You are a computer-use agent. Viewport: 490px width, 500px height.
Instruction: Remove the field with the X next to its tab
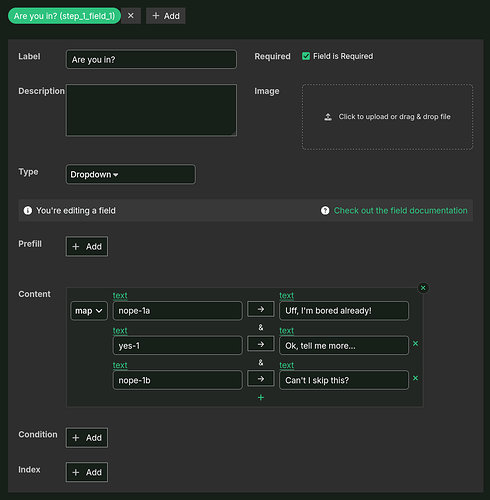[x=131, y=16]
